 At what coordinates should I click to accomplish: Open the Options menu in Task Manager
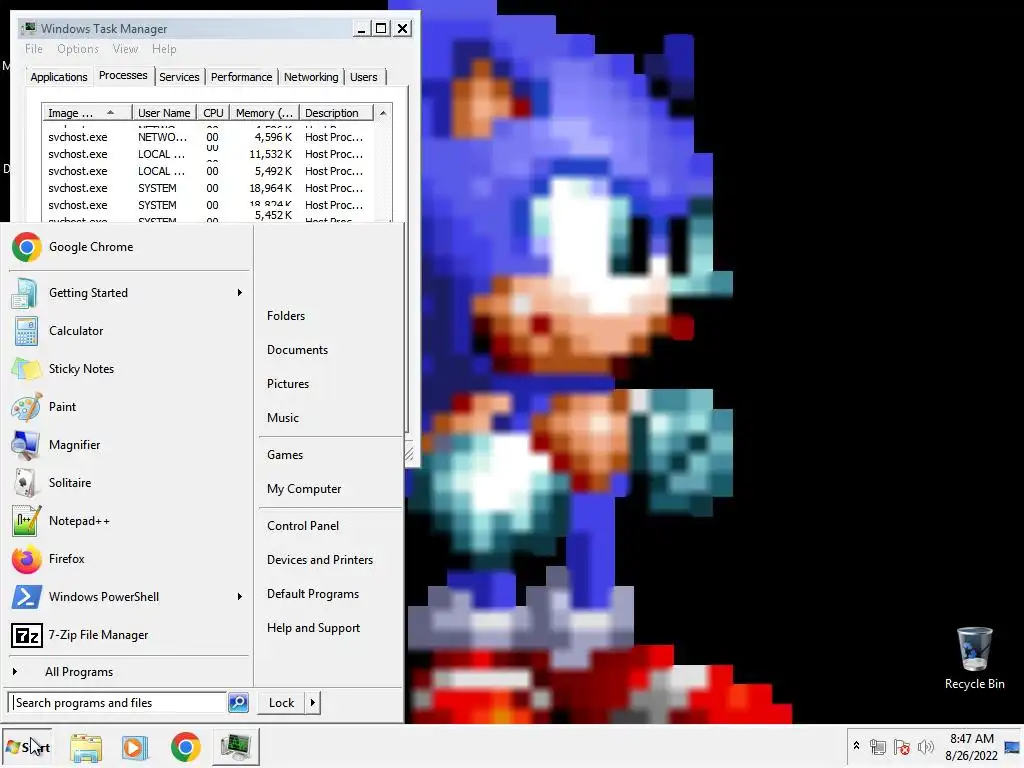point(78,49)
